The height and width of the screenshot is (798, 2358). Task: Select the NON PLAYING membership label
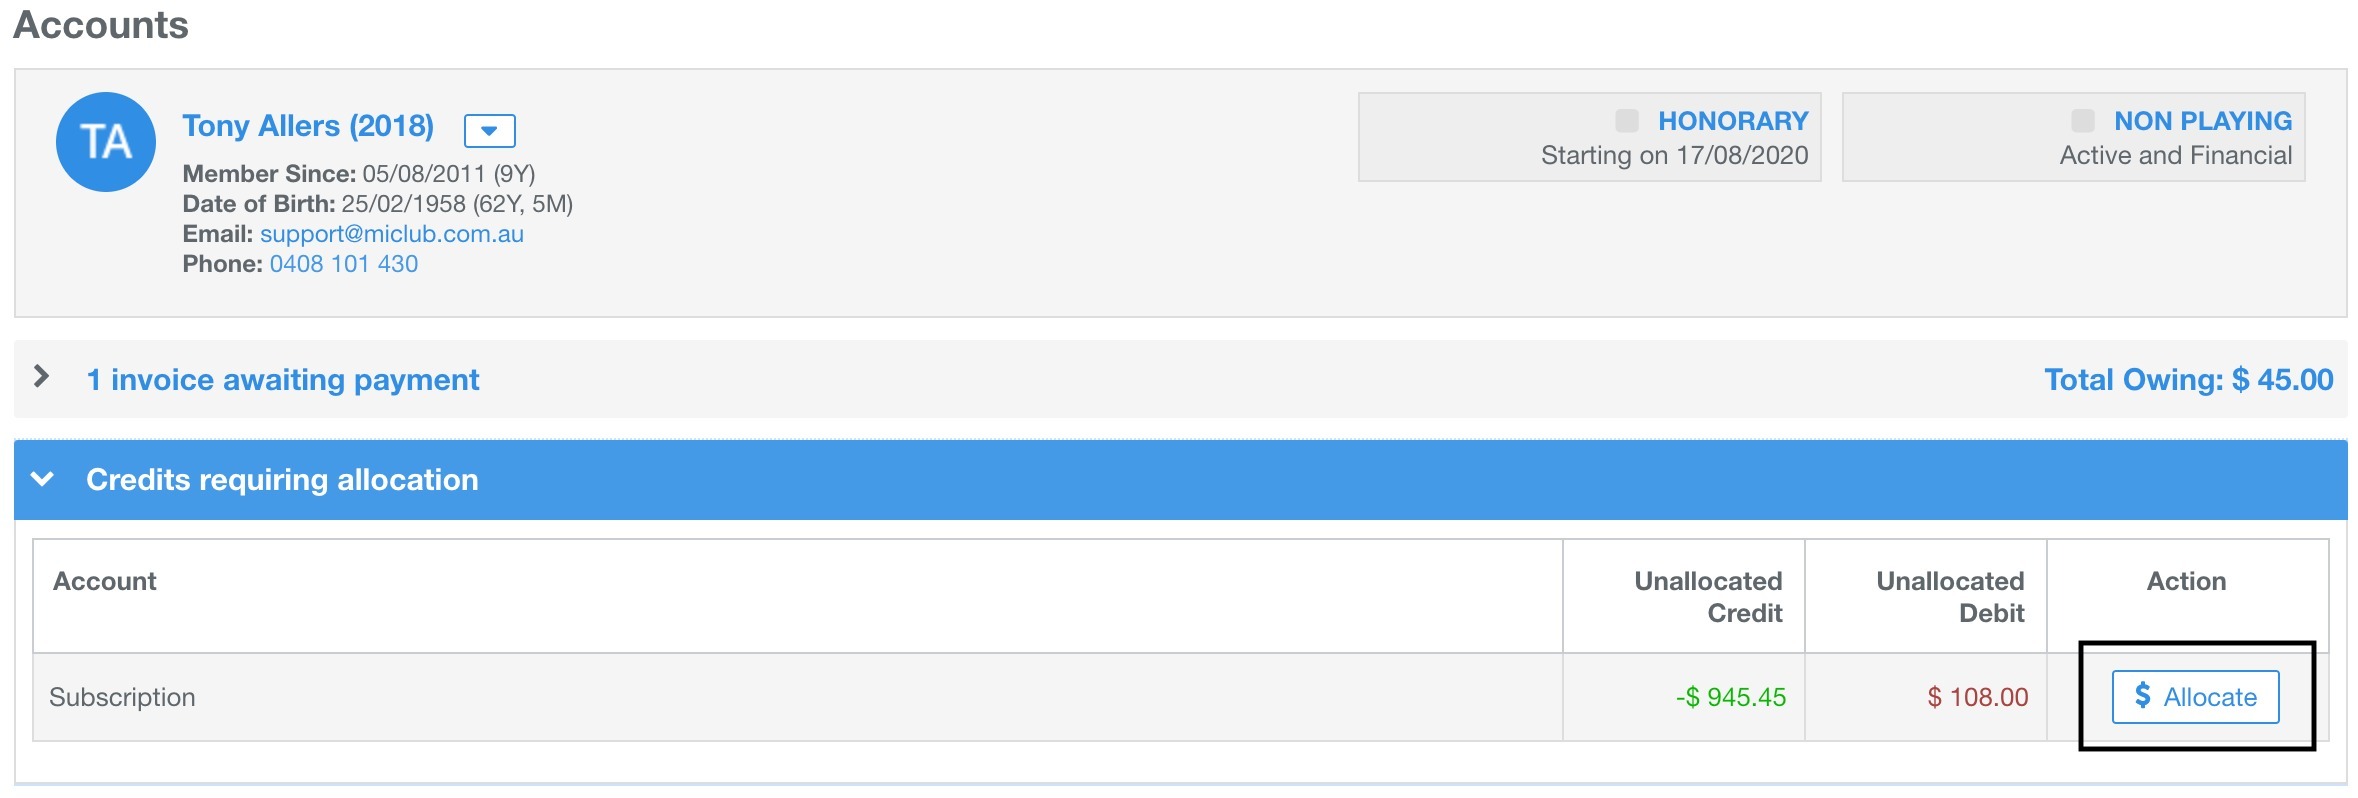point(2203,121)
